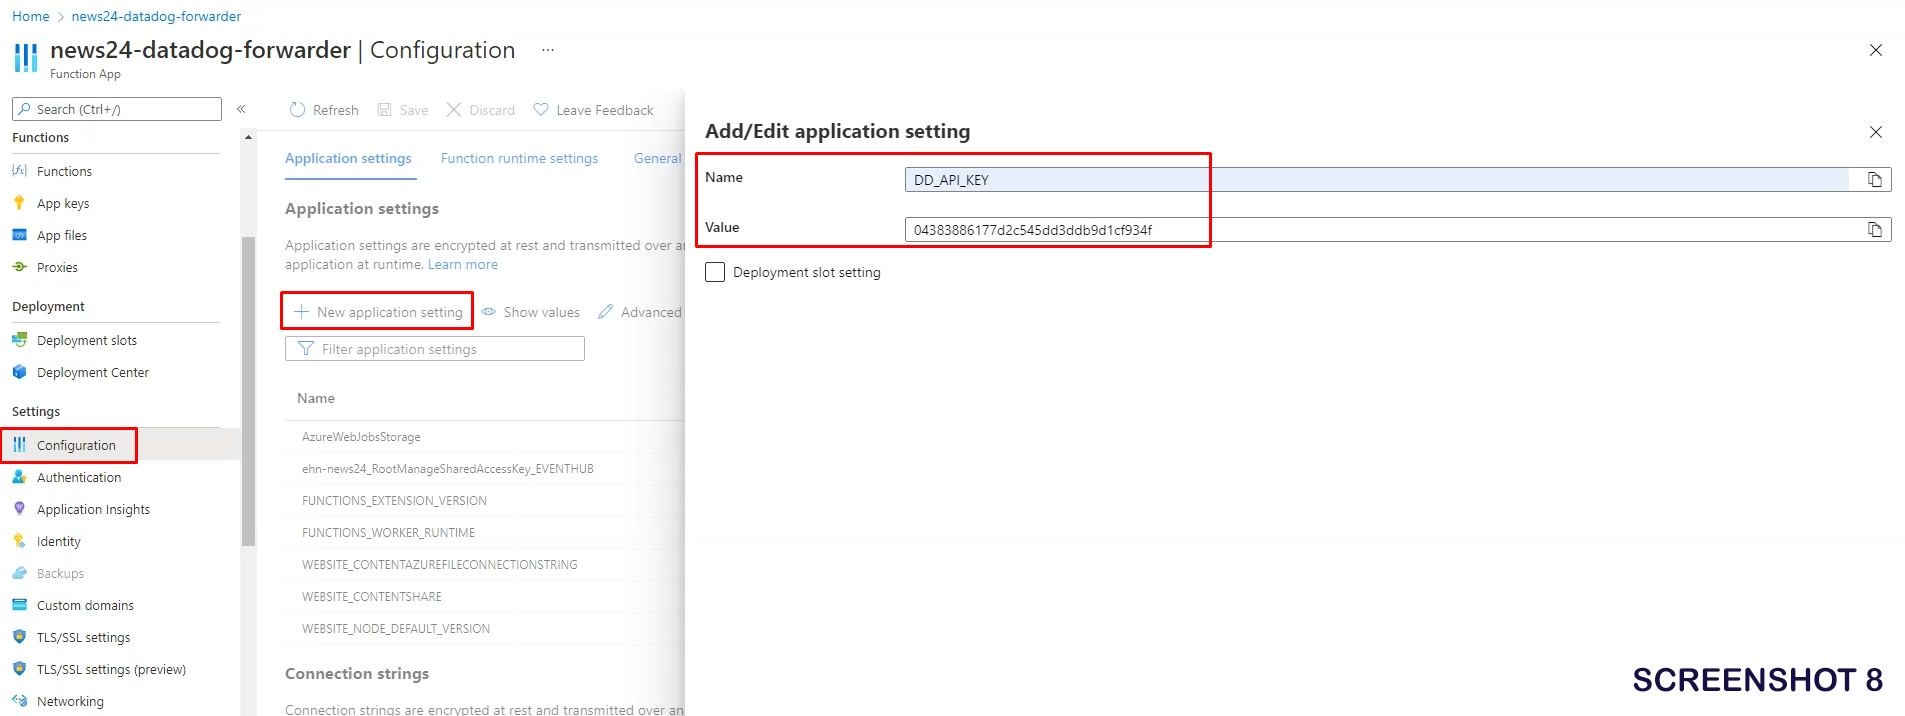Open App keys in sidebar
This screenshot has width=1905, height=716.
tap(63, 204)
